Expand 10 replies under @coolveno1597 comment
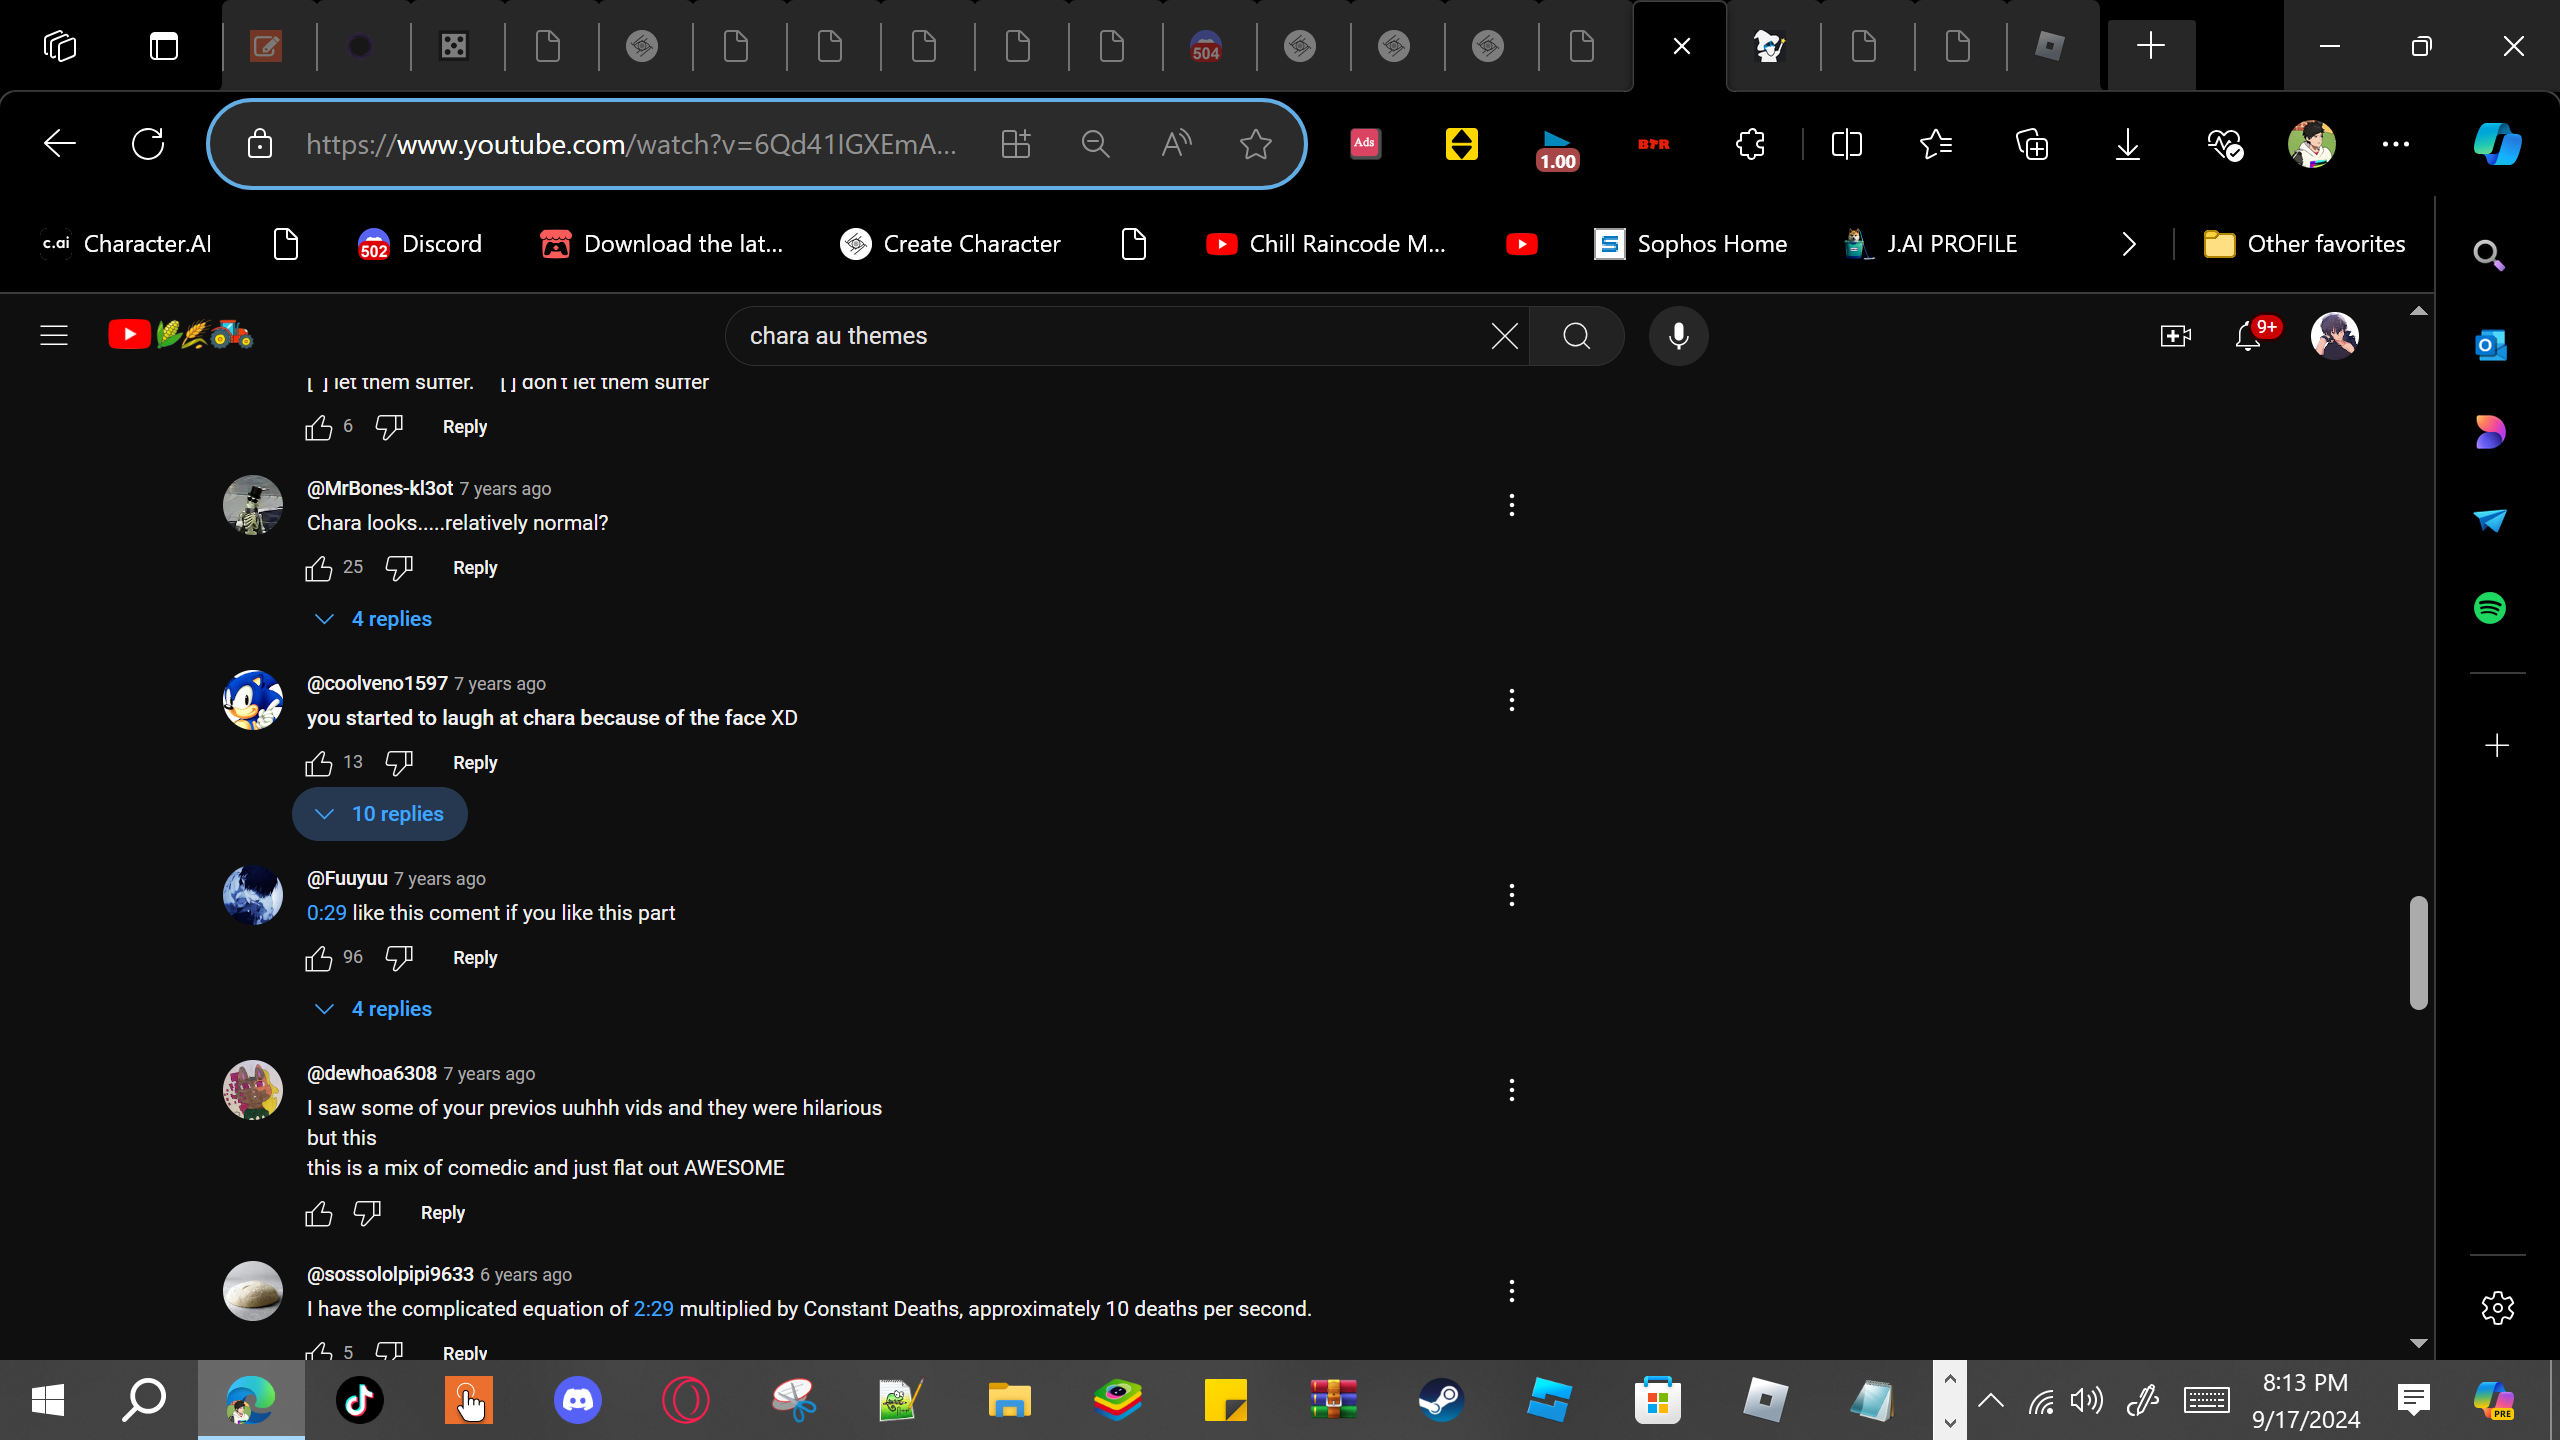 click(x=380, y=814)
